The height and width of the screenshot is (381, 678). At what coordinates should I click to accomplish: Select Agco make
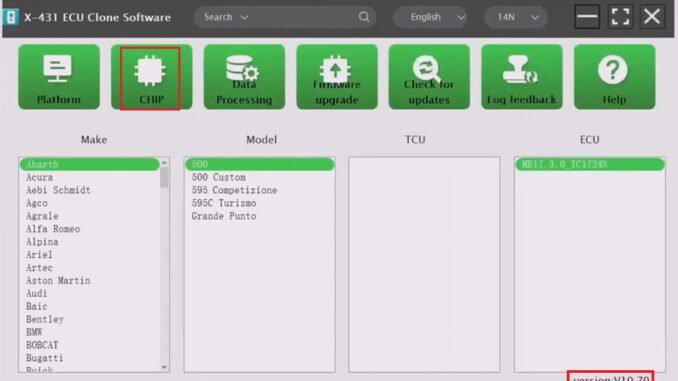pyautogui.click(x=90, y=203)
